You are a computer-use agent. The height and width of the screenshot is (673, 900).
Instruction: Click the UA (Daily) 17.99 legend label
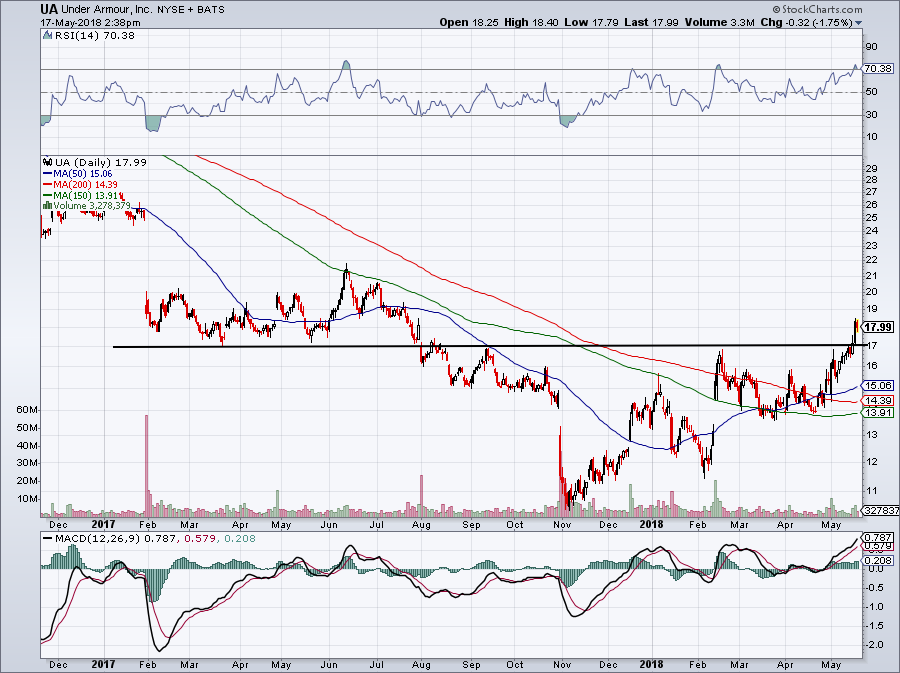point(101,162)
